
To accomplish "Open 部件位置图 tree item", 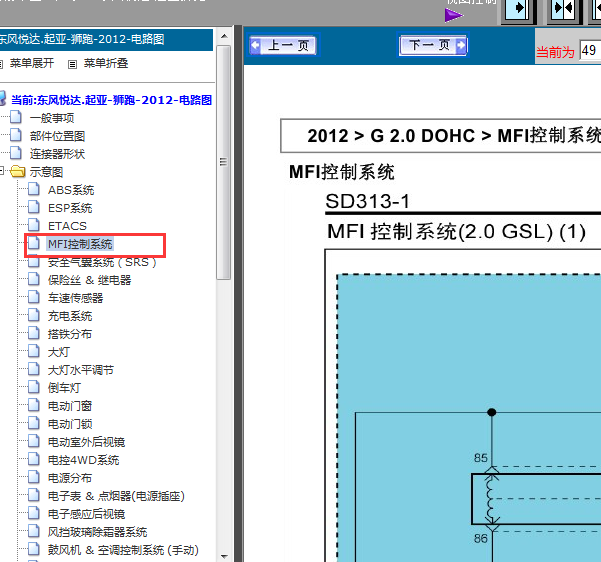I will (57, 136).
